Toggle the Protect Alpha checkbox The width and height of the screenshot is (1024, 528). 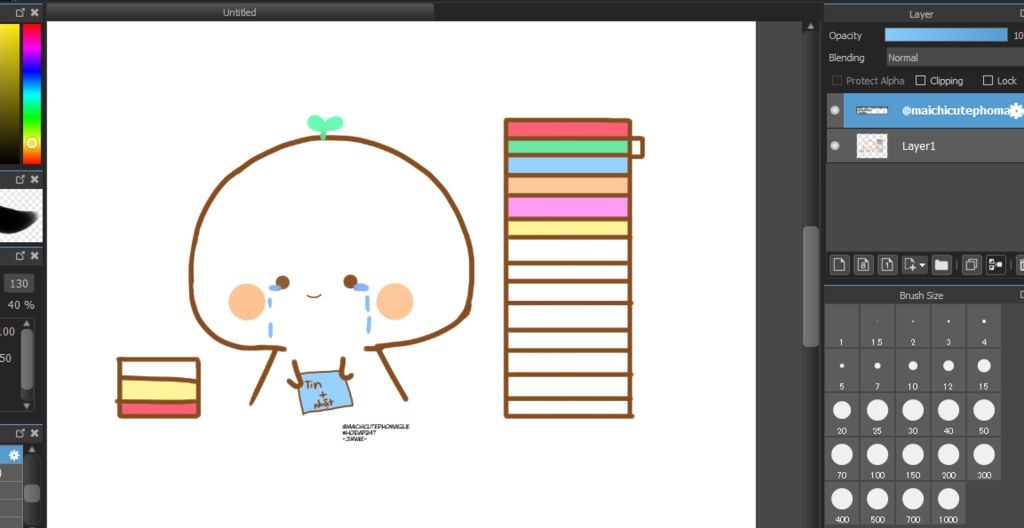coord(837,80)
